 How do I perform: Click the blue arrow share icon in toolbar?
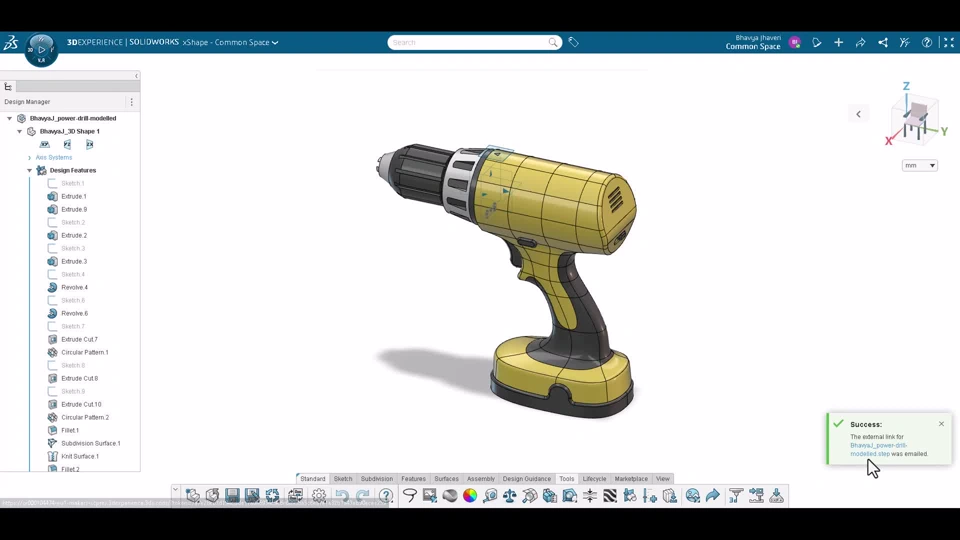pyautogui.click(x=713, y=495)
